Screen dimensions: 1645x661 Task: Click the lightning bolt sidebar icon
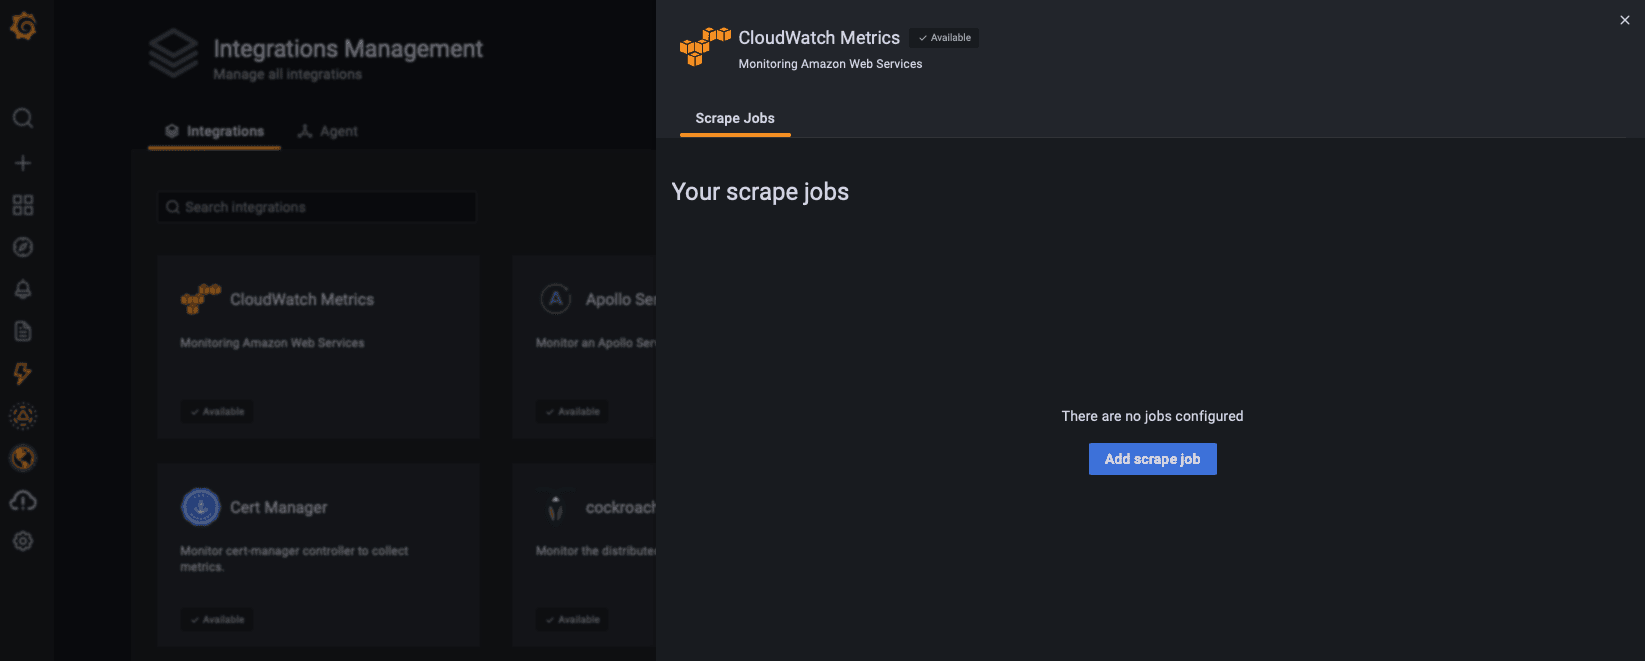click(x=23, y=373)
